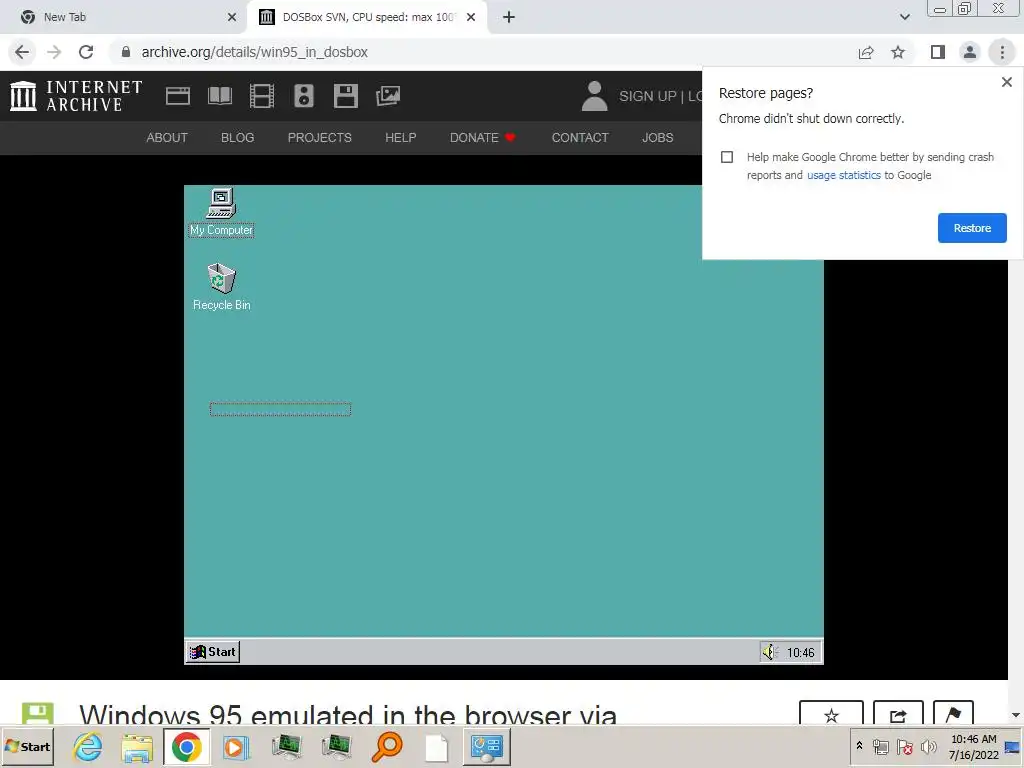Click the Action Center flag icon
Image resolution: width=1024 pixels, height=768 pixels.
pos(904,746)
